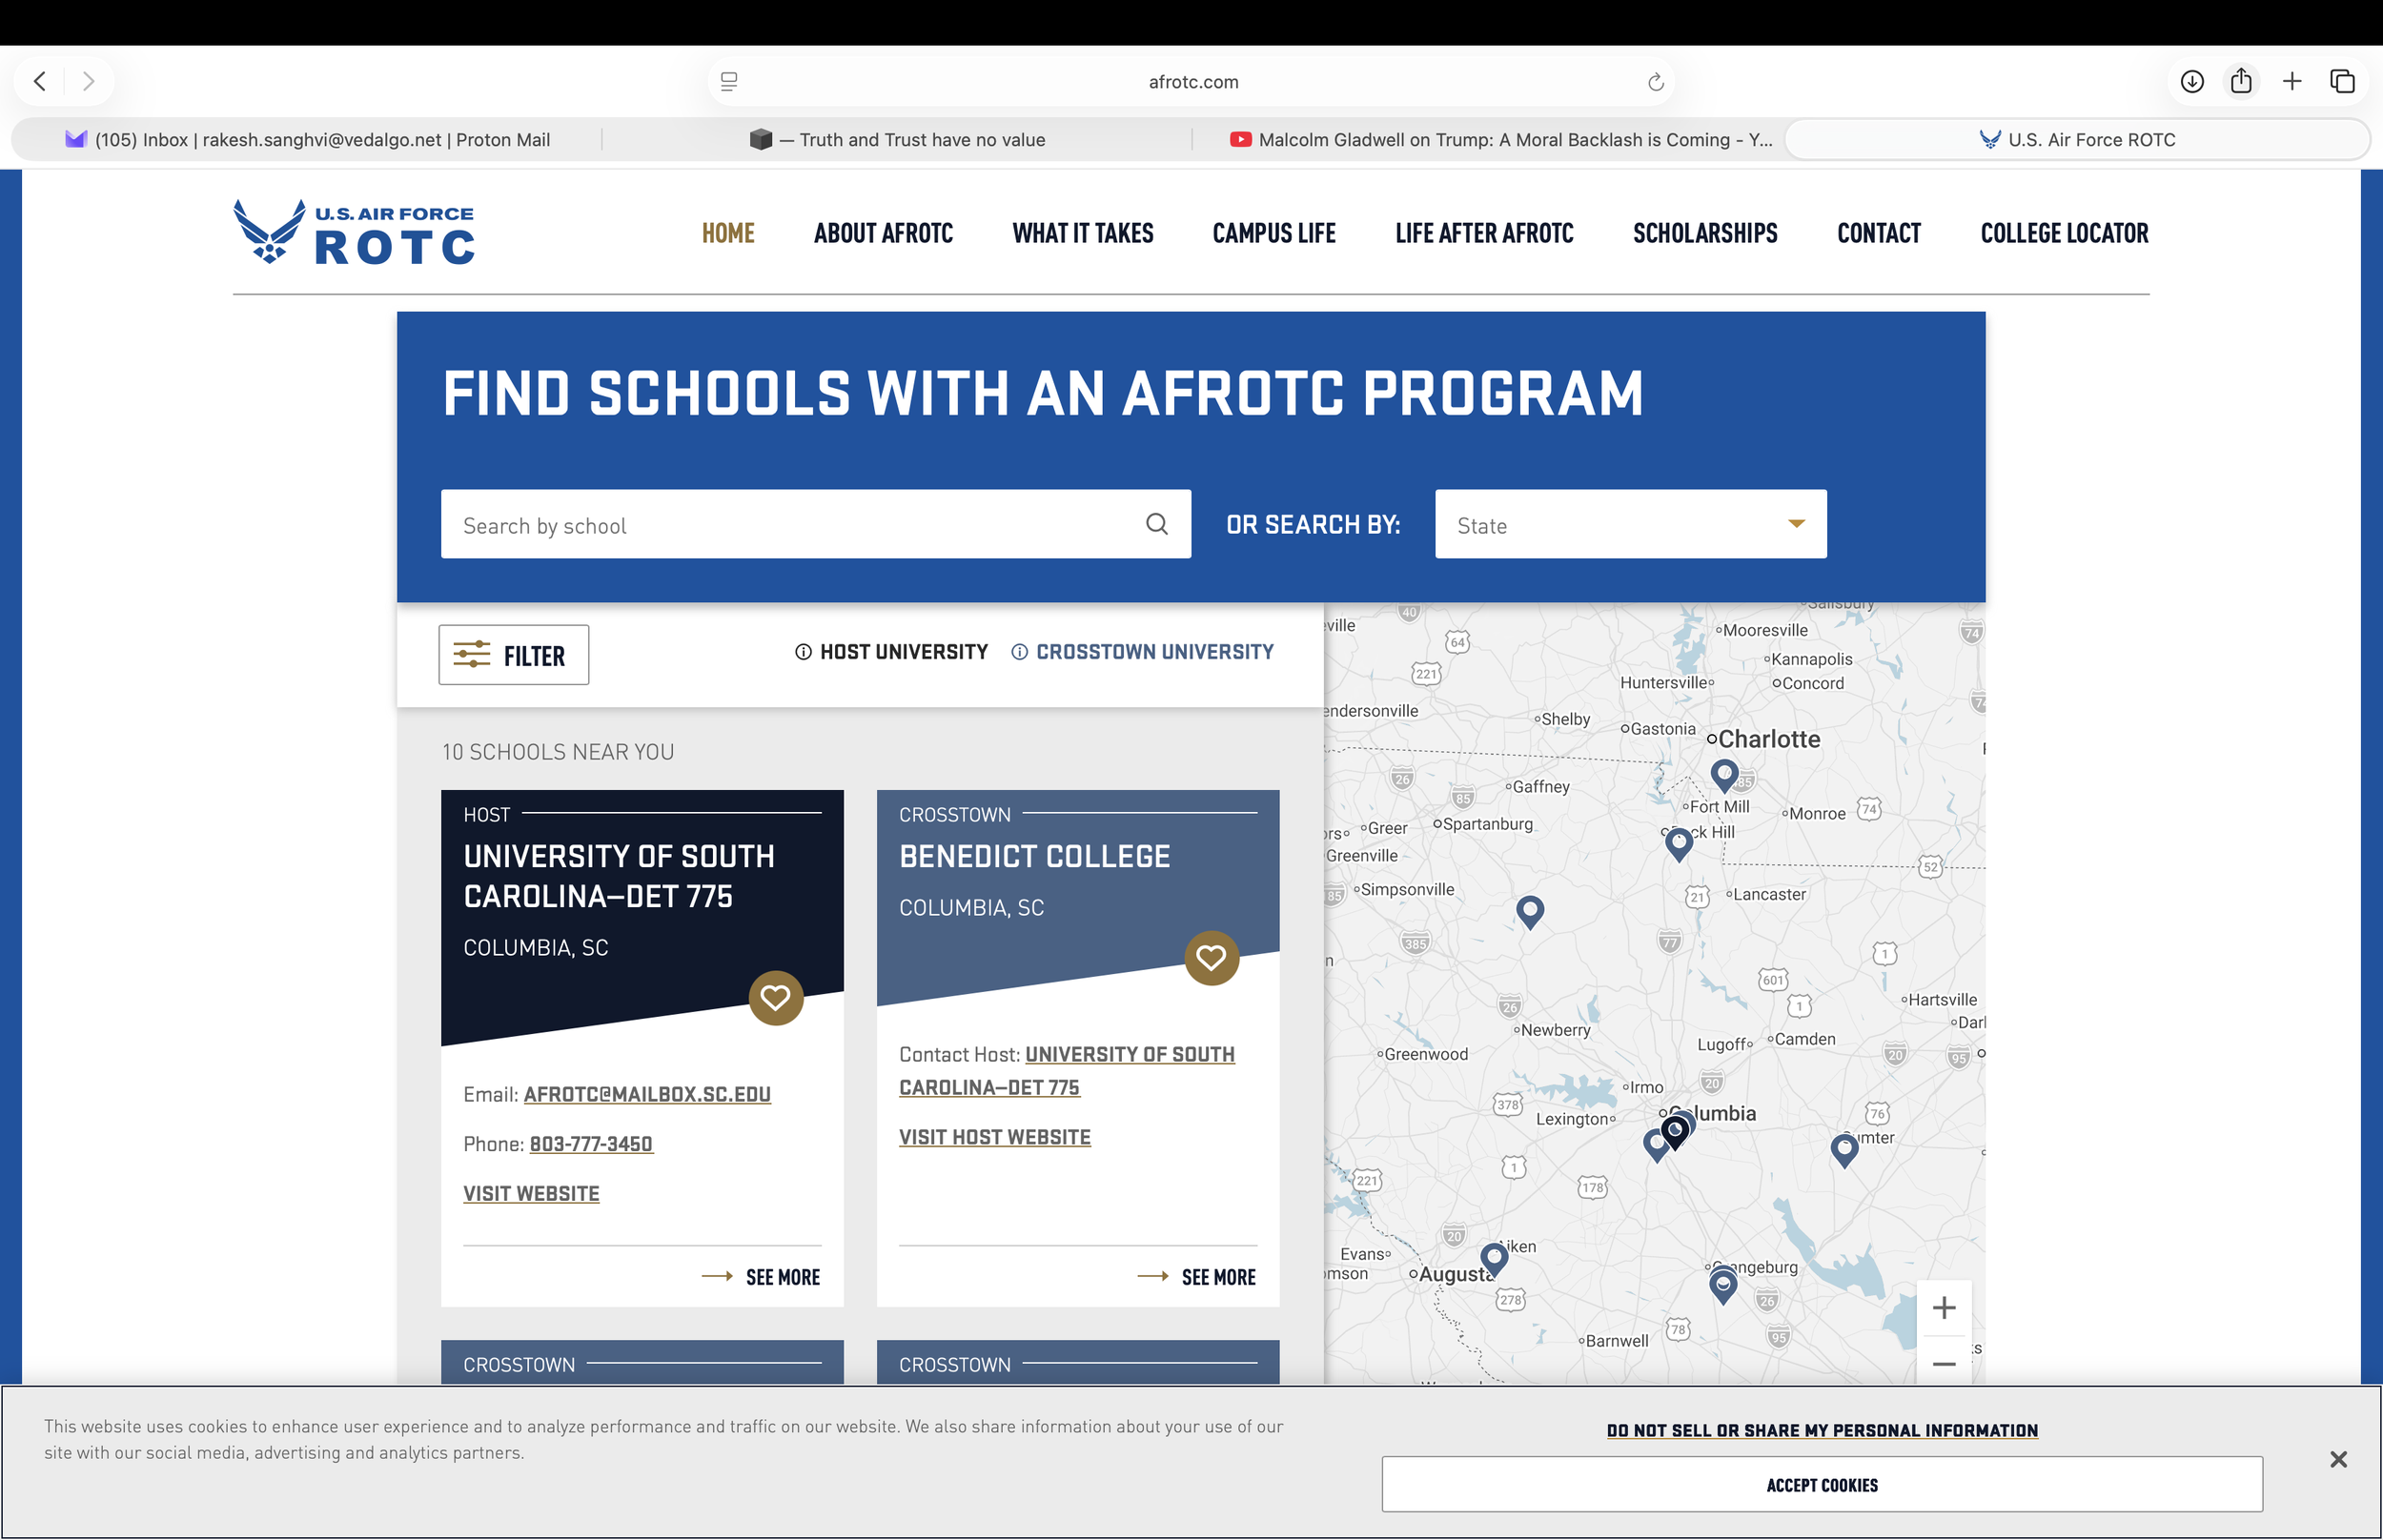Click Do Not Sell or Share link
The height and width of the screenshot is (1540, 2383).
tap(1822, 1432)
